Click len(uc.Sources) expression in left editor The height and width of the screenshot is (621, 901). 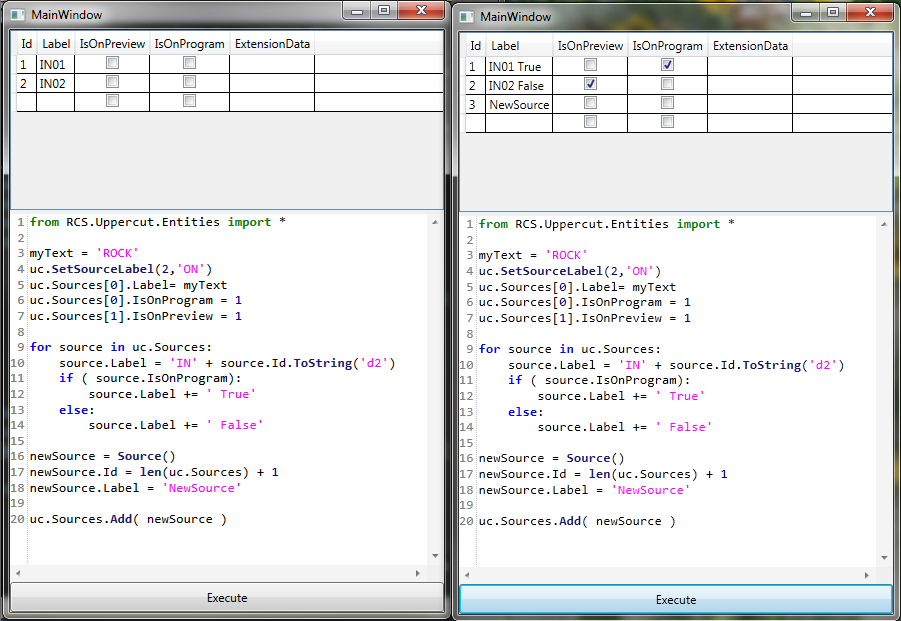[195, 472]
